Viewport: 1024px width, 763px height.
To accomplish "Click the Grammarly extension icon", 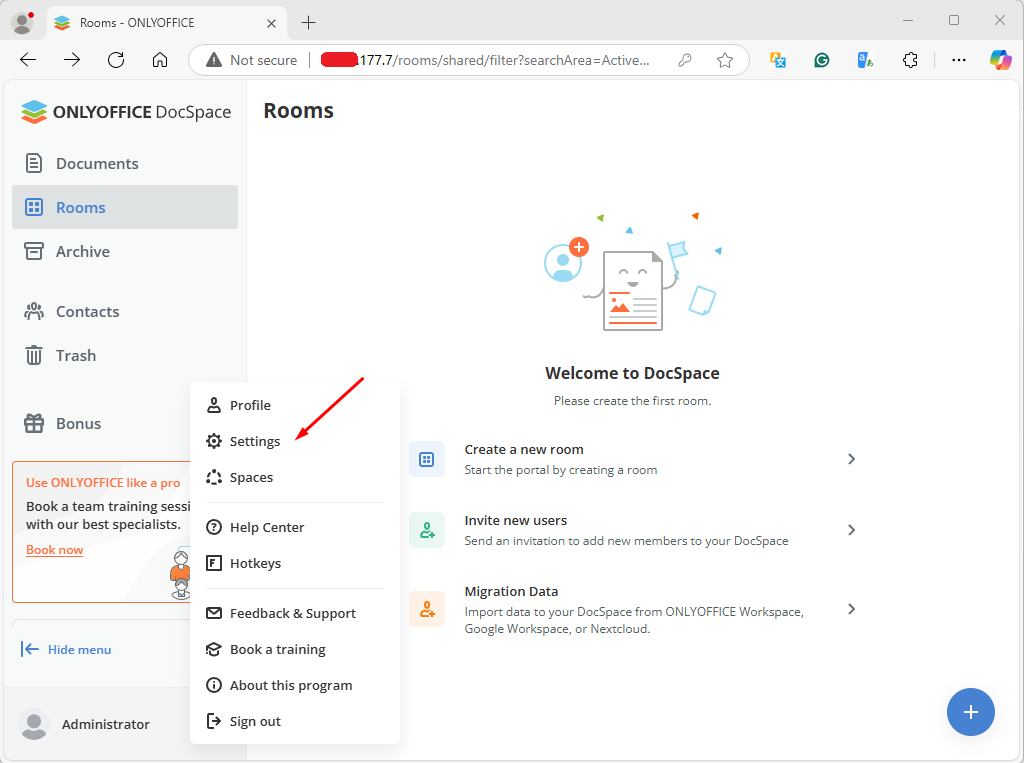I will pyautogui.click(x=822, y=60).
